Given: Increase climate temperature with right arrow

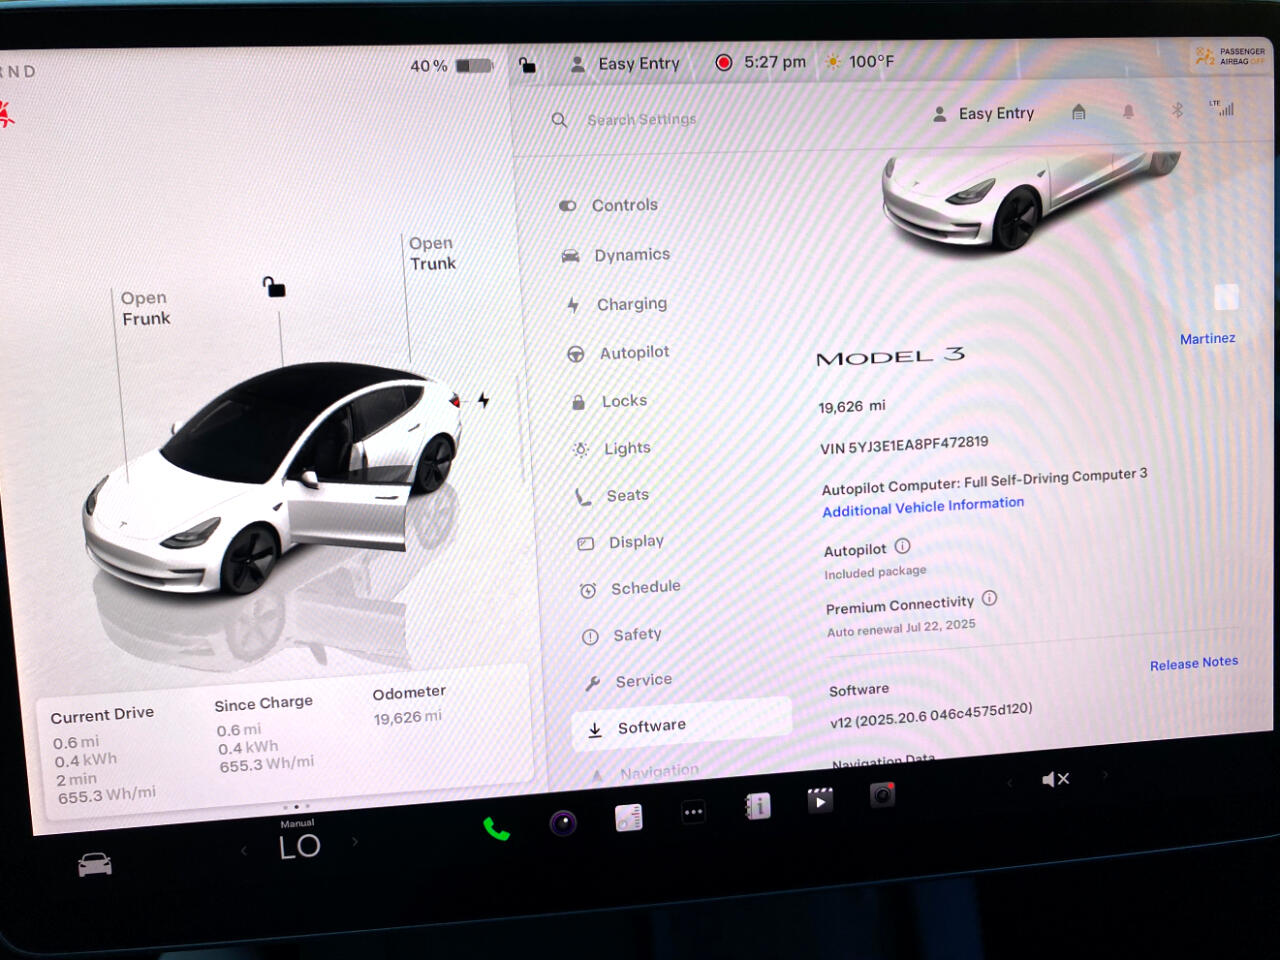Looking at the screenshot, I should point(354,842).
